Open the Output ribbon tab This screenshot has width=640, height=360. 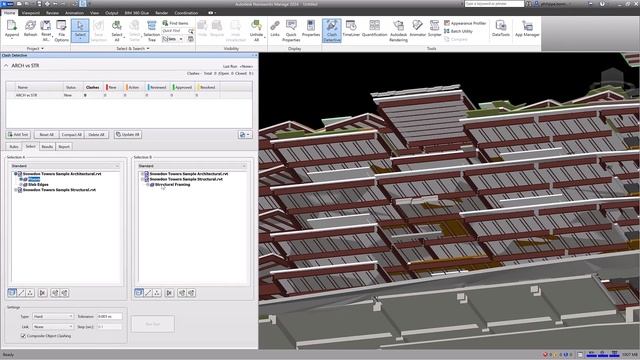coord(111,13)
